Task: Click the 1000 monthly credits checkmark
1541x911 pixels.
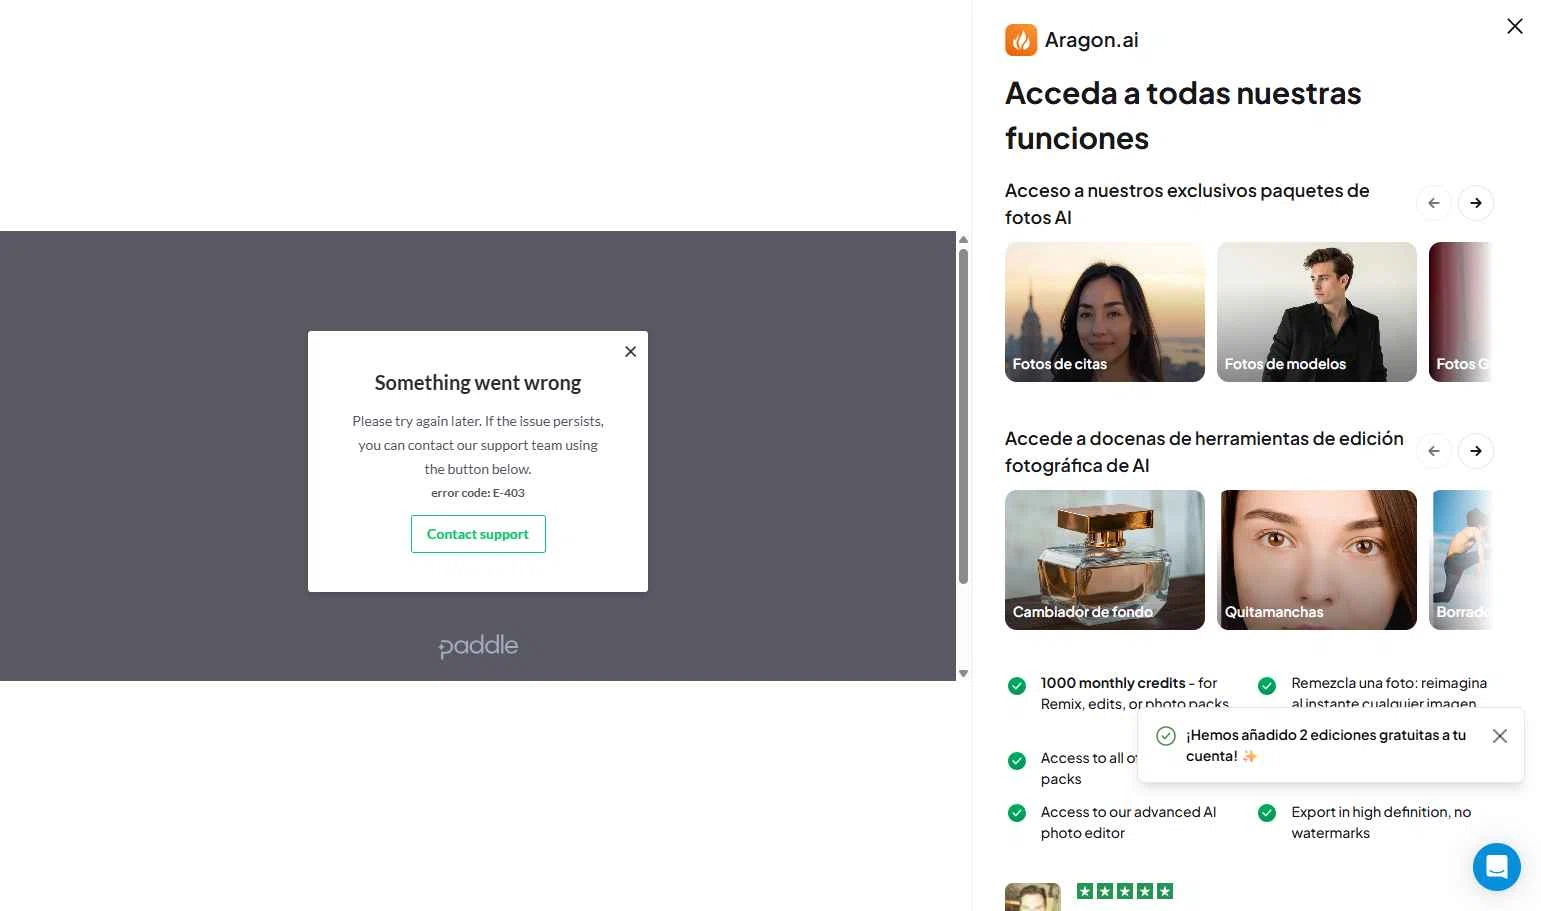Action: click(x=1017, y=686)
